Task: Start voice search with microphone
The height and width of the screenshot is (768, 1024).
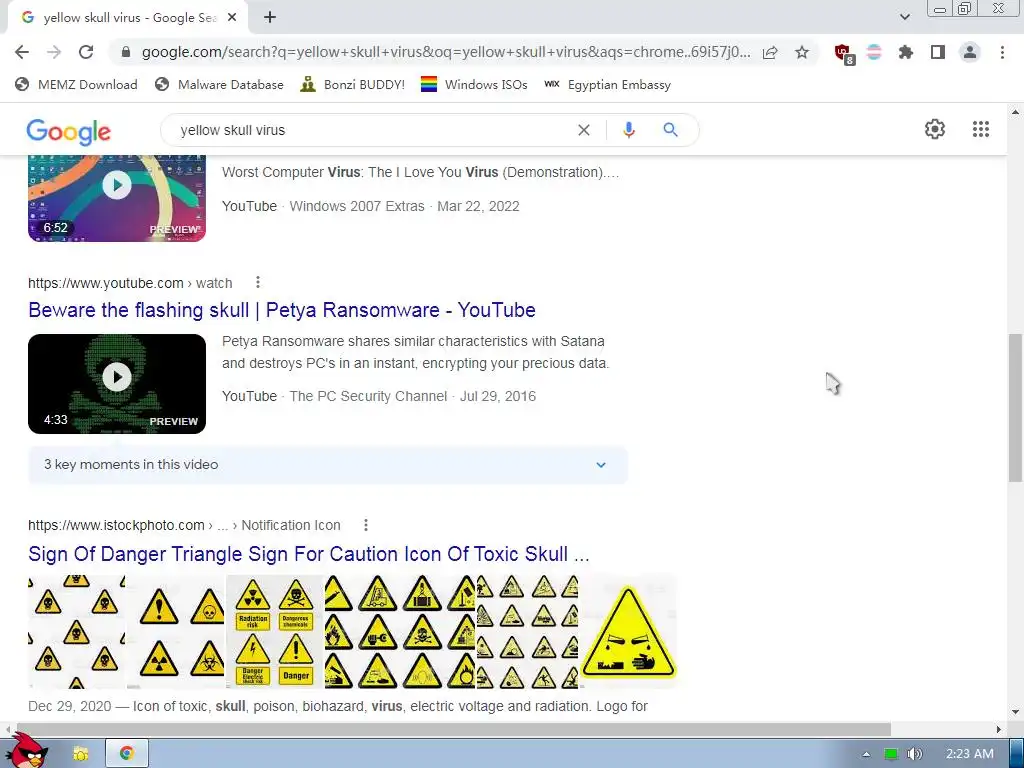Action: 629,130
